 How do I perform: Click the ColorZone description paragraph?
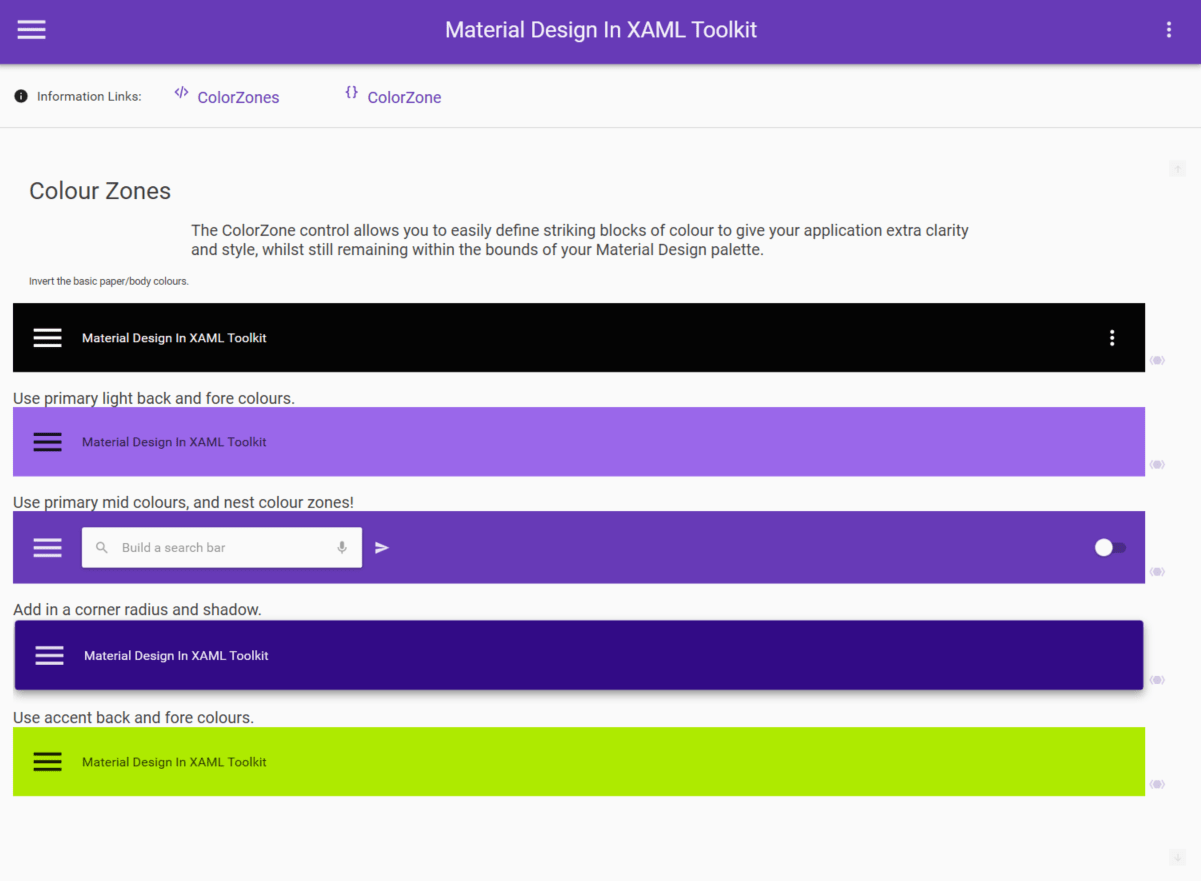(x=580, y=240)
